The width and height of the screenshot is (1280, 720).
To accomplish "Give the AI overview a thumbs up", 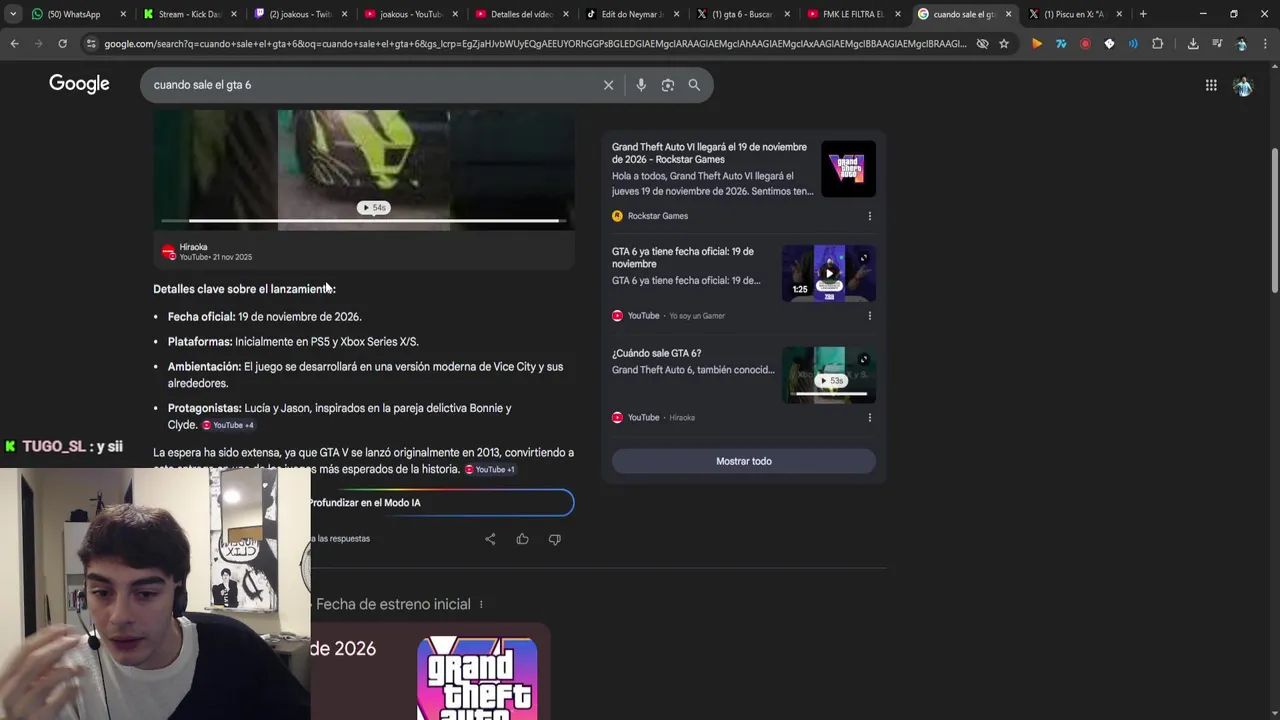I will pos(522,539).
